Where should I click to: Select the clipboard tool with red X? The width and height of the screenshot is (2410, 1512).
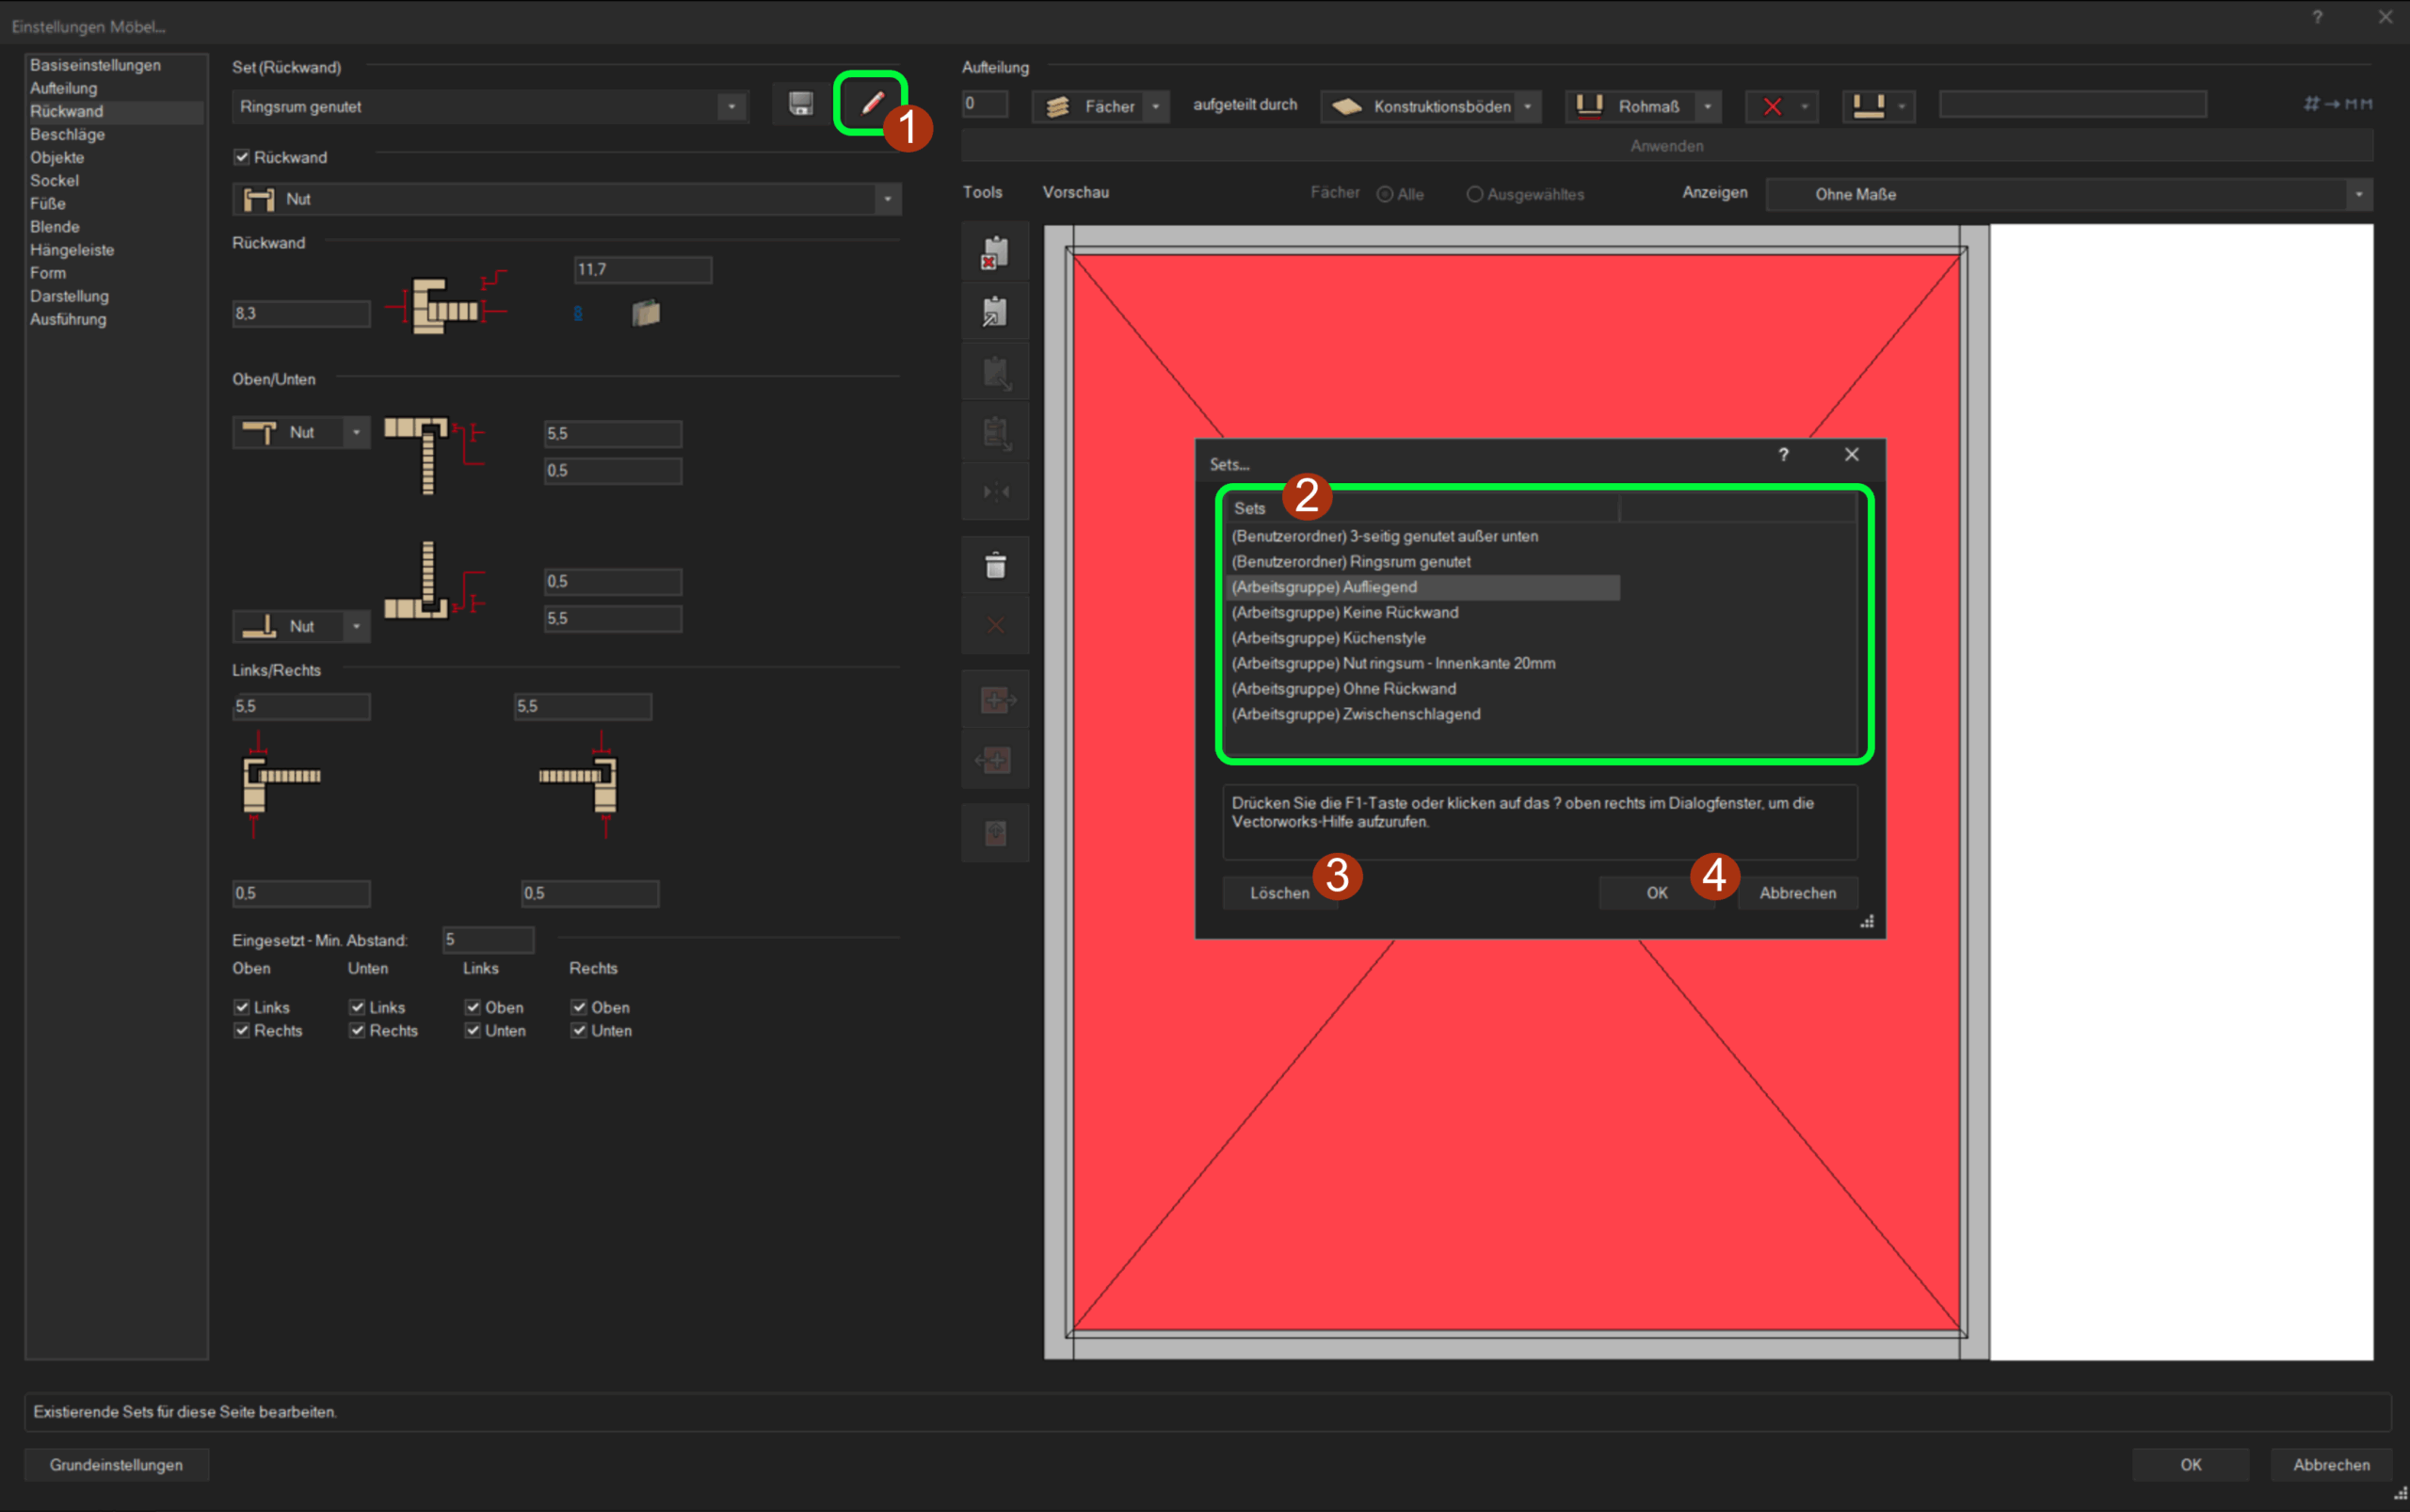995,252
